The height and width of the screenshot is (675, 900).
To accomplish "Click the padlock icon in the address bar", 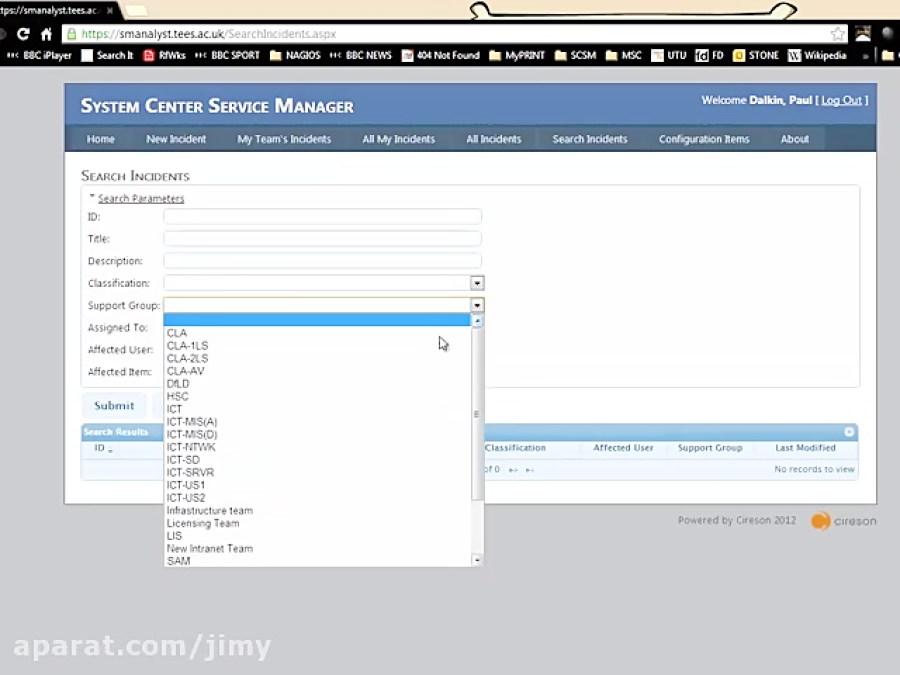I will [71, 32].
